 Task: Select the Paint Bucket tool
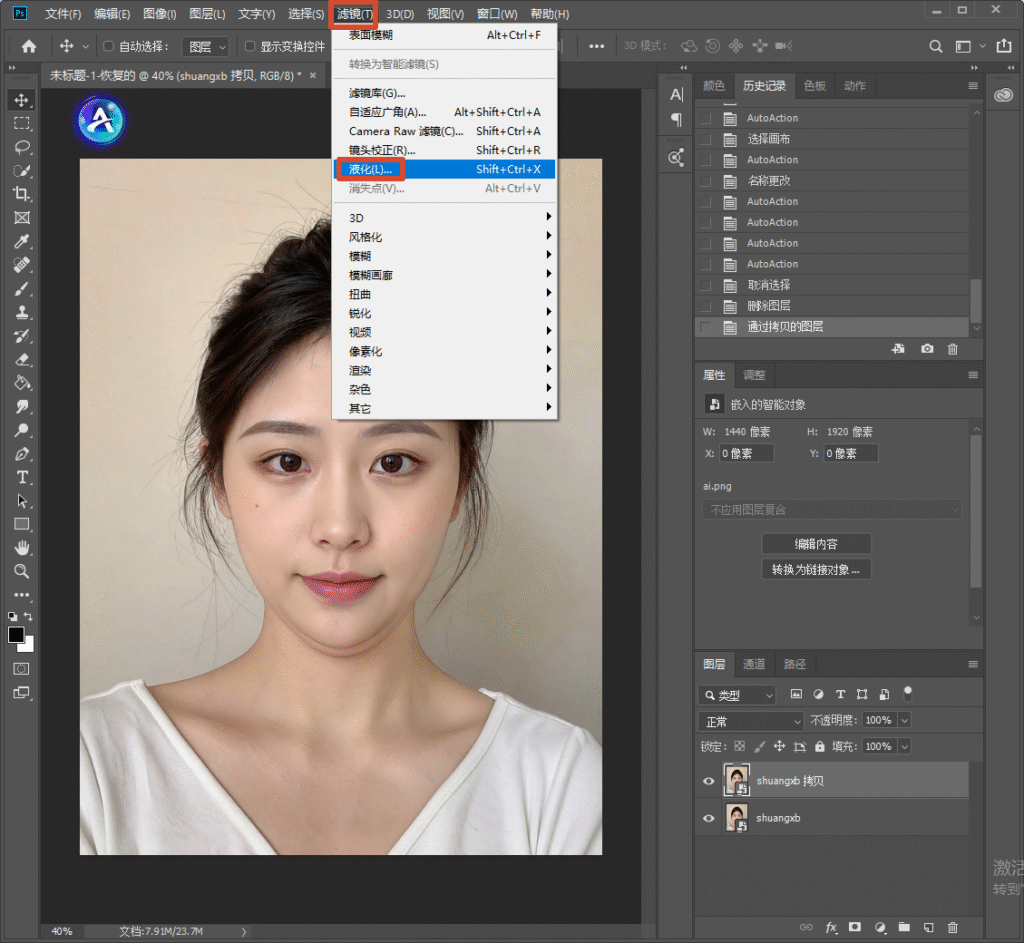pos(22,383)
